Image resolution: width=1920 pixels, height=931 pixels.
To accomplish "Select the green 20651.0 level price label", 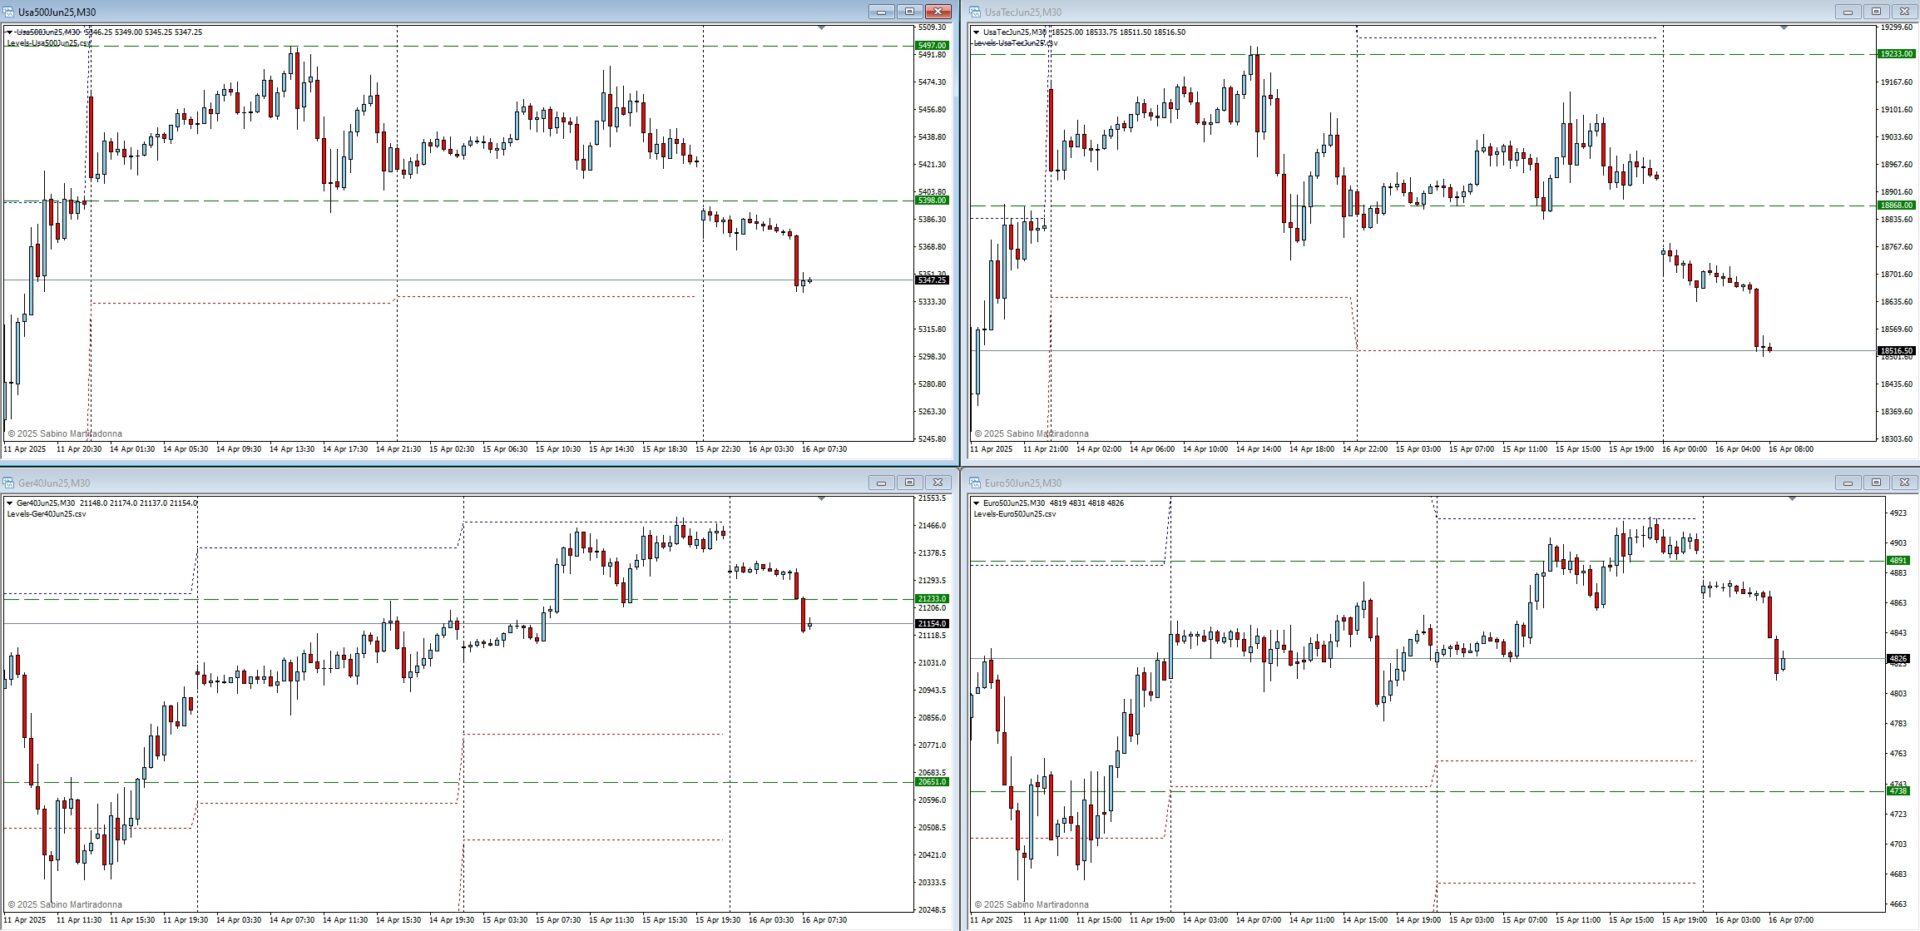I will (932, 782).
